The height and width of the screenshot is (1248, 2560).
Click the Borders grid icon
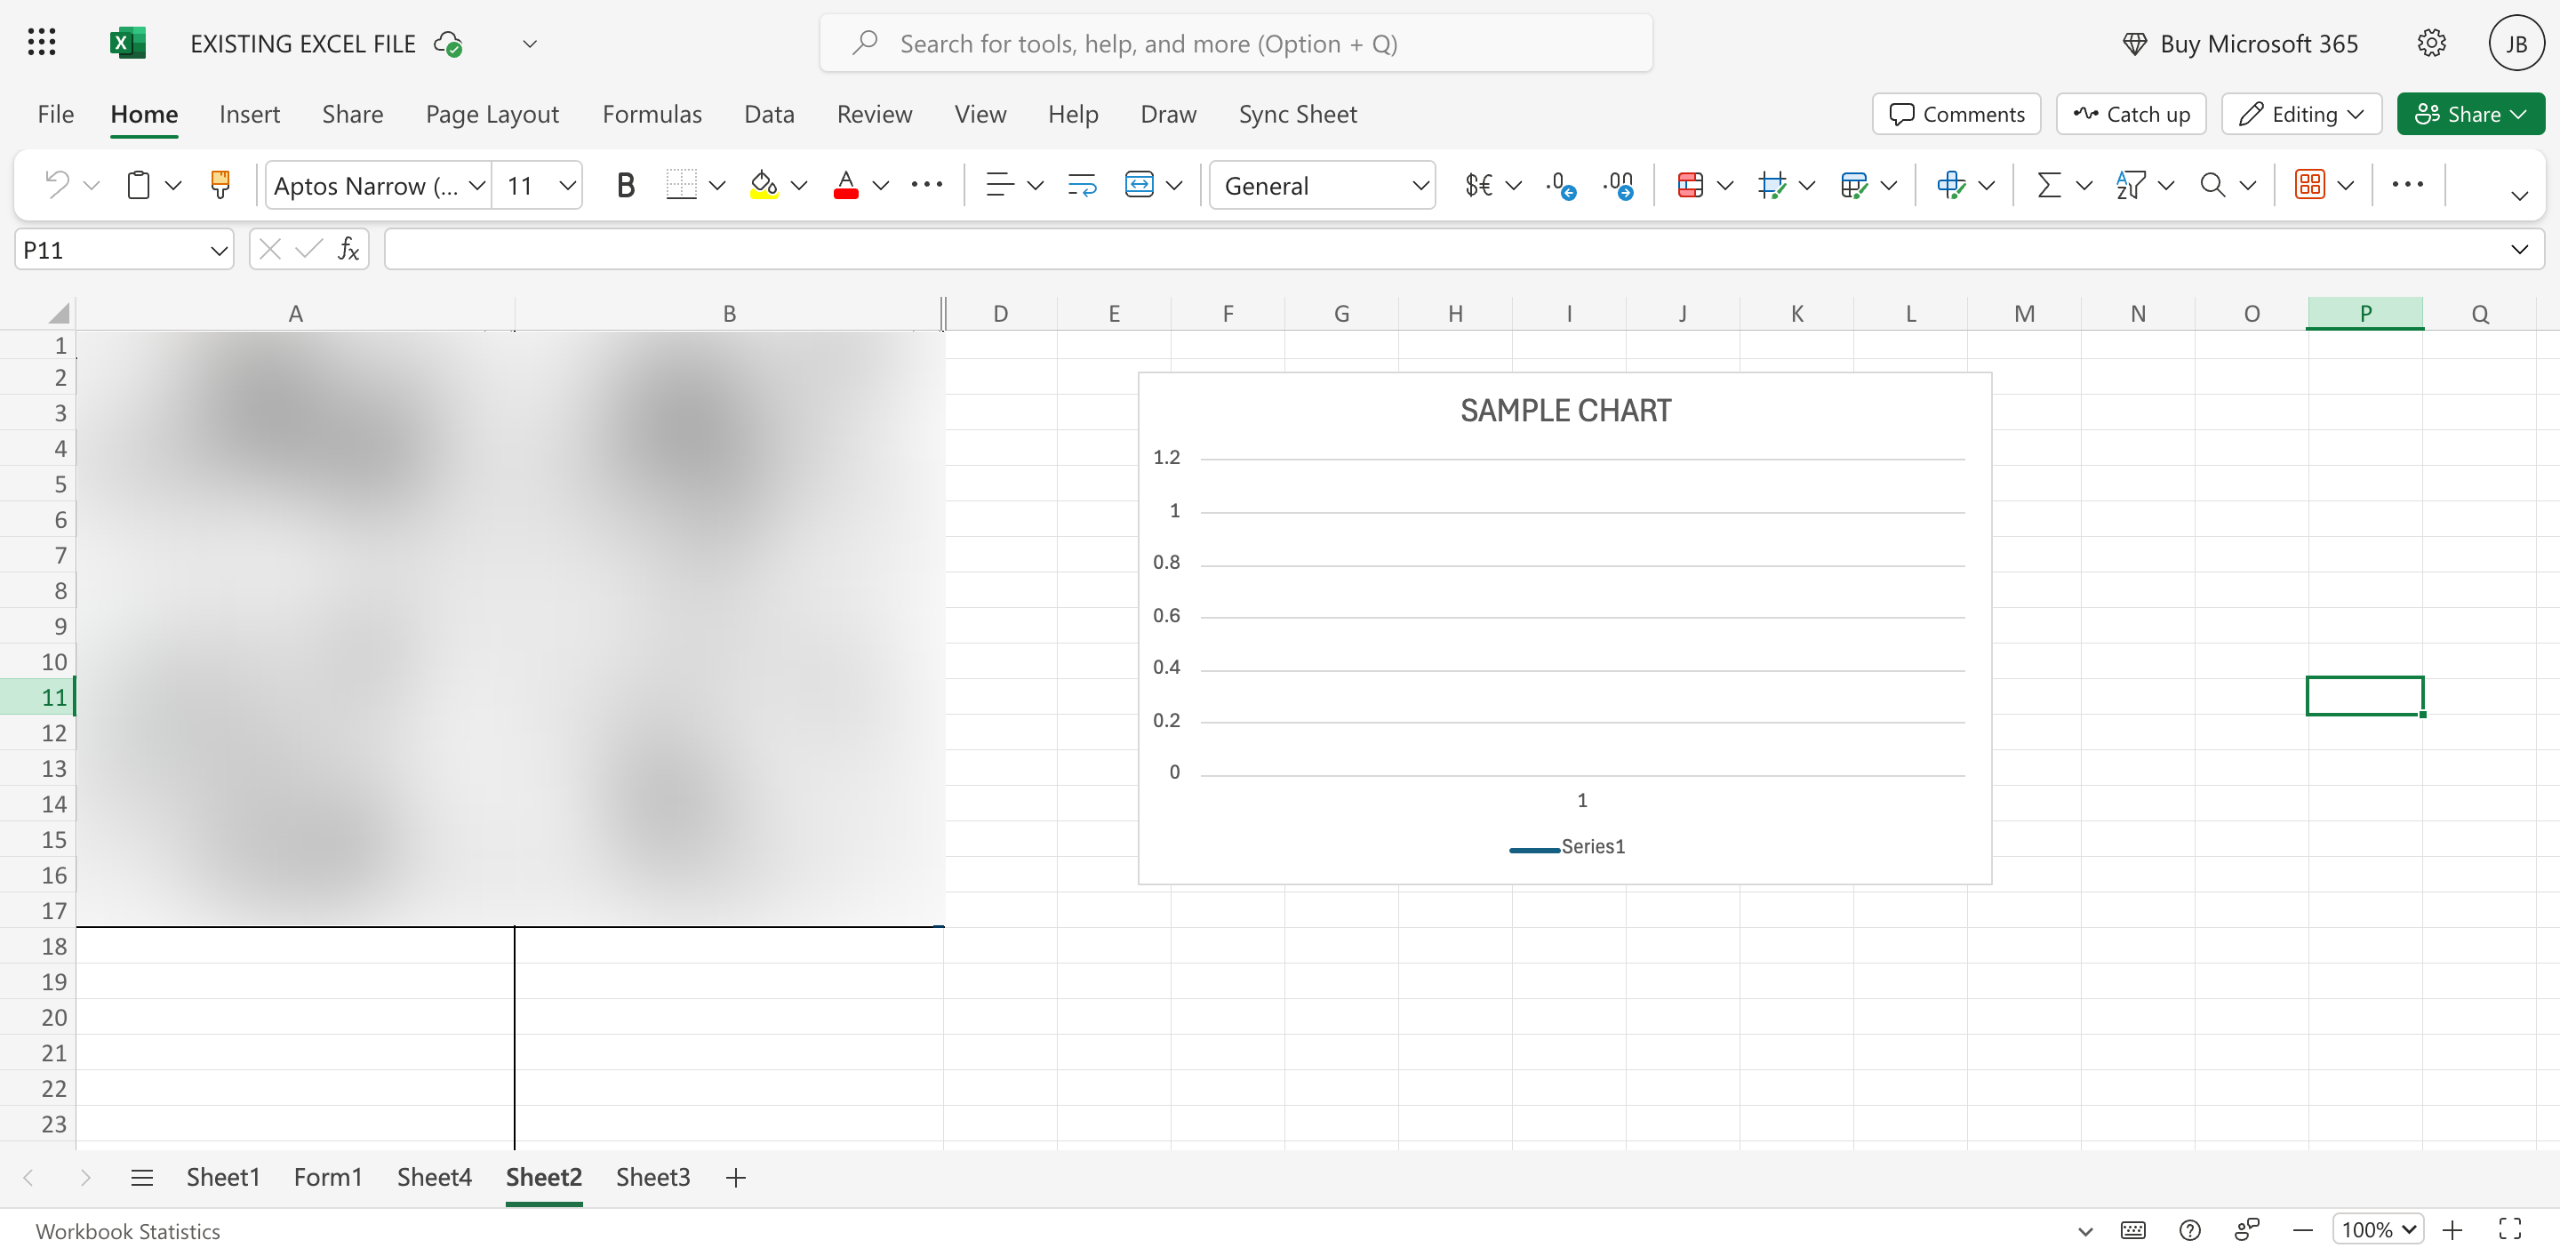[x=681, y=185]
